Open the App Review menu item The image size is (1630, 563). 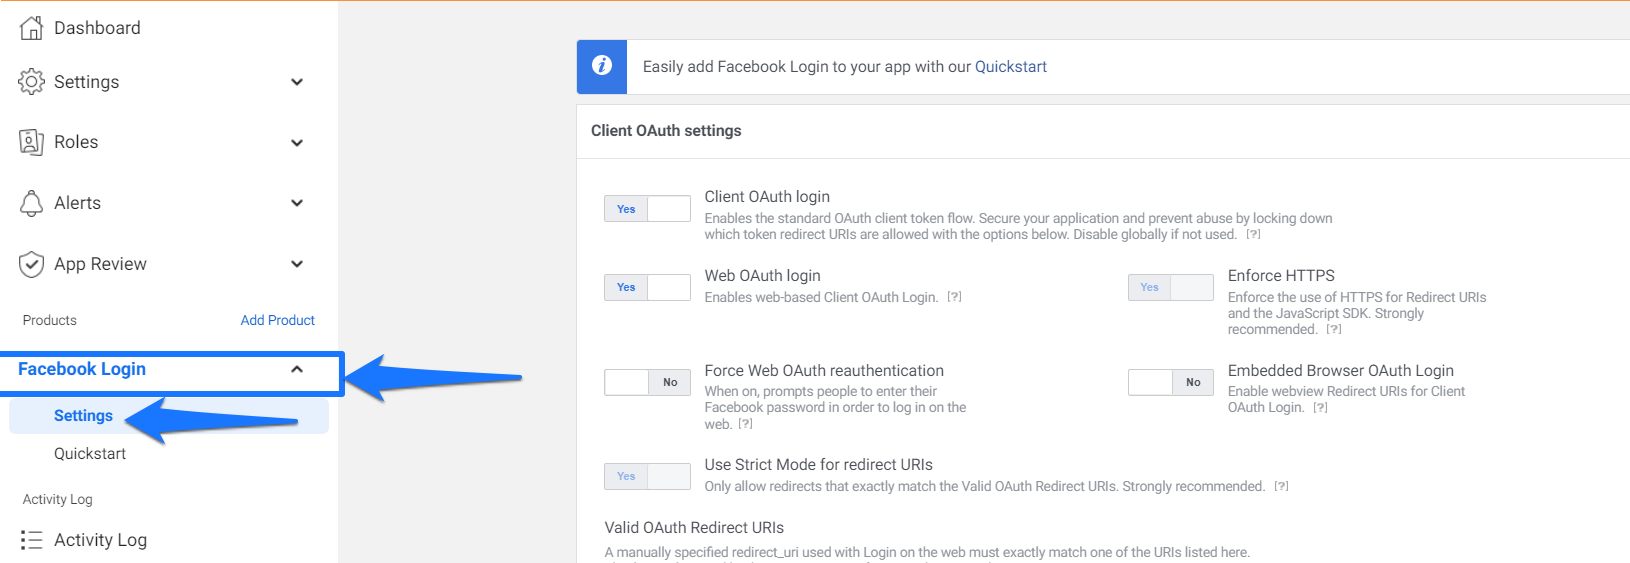coord(100,264)
